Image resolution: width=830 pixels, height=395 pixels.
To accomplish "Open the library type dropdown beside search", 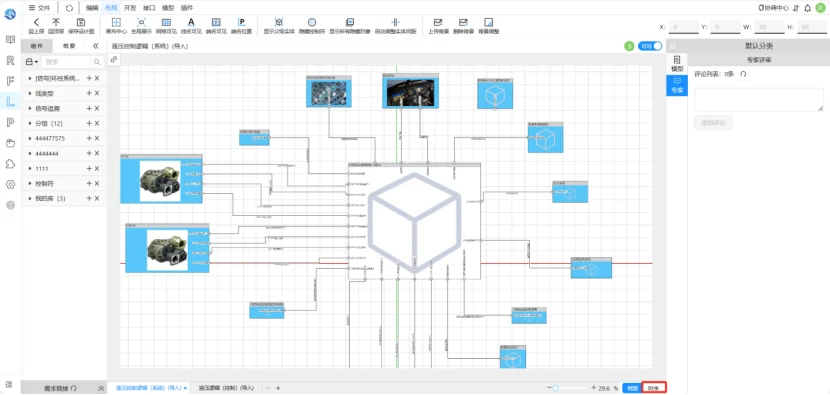I will [32, 62].
